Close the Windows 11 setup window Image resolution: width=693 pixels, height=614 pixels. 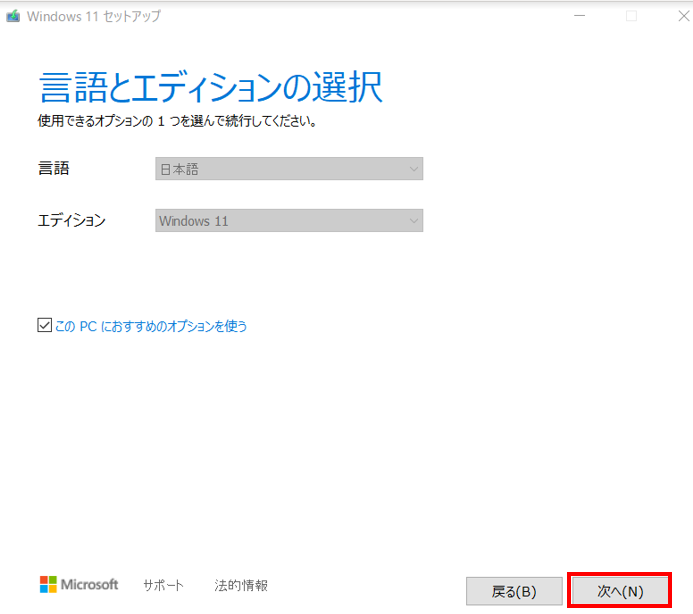pyautogui.click(x=683, y=16)
